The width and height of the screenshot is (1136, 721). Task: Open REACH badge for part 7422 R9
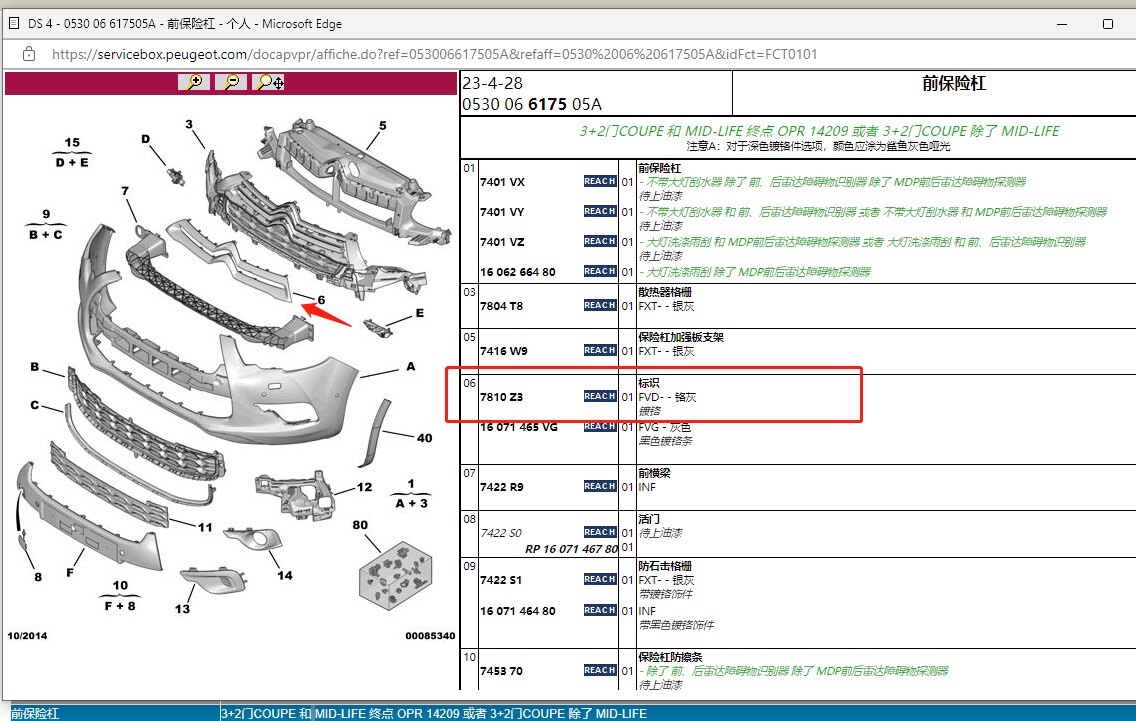pyautogui.click(x=600, y=486)
